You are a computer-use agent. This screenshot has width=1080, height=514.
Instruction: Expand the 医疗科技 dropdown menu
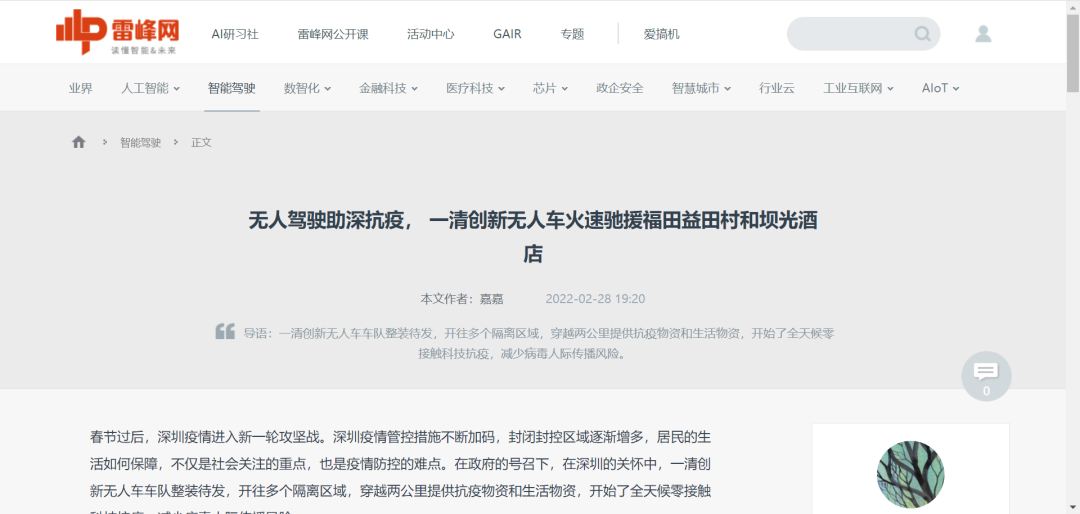click(x=475, y=88)
